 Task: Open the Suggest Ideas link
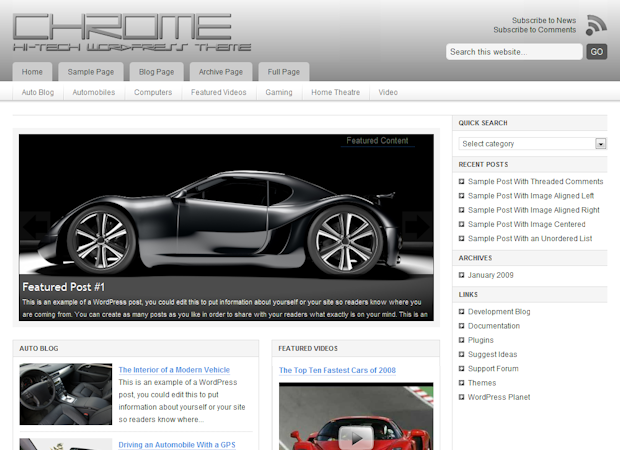[492, 354]
